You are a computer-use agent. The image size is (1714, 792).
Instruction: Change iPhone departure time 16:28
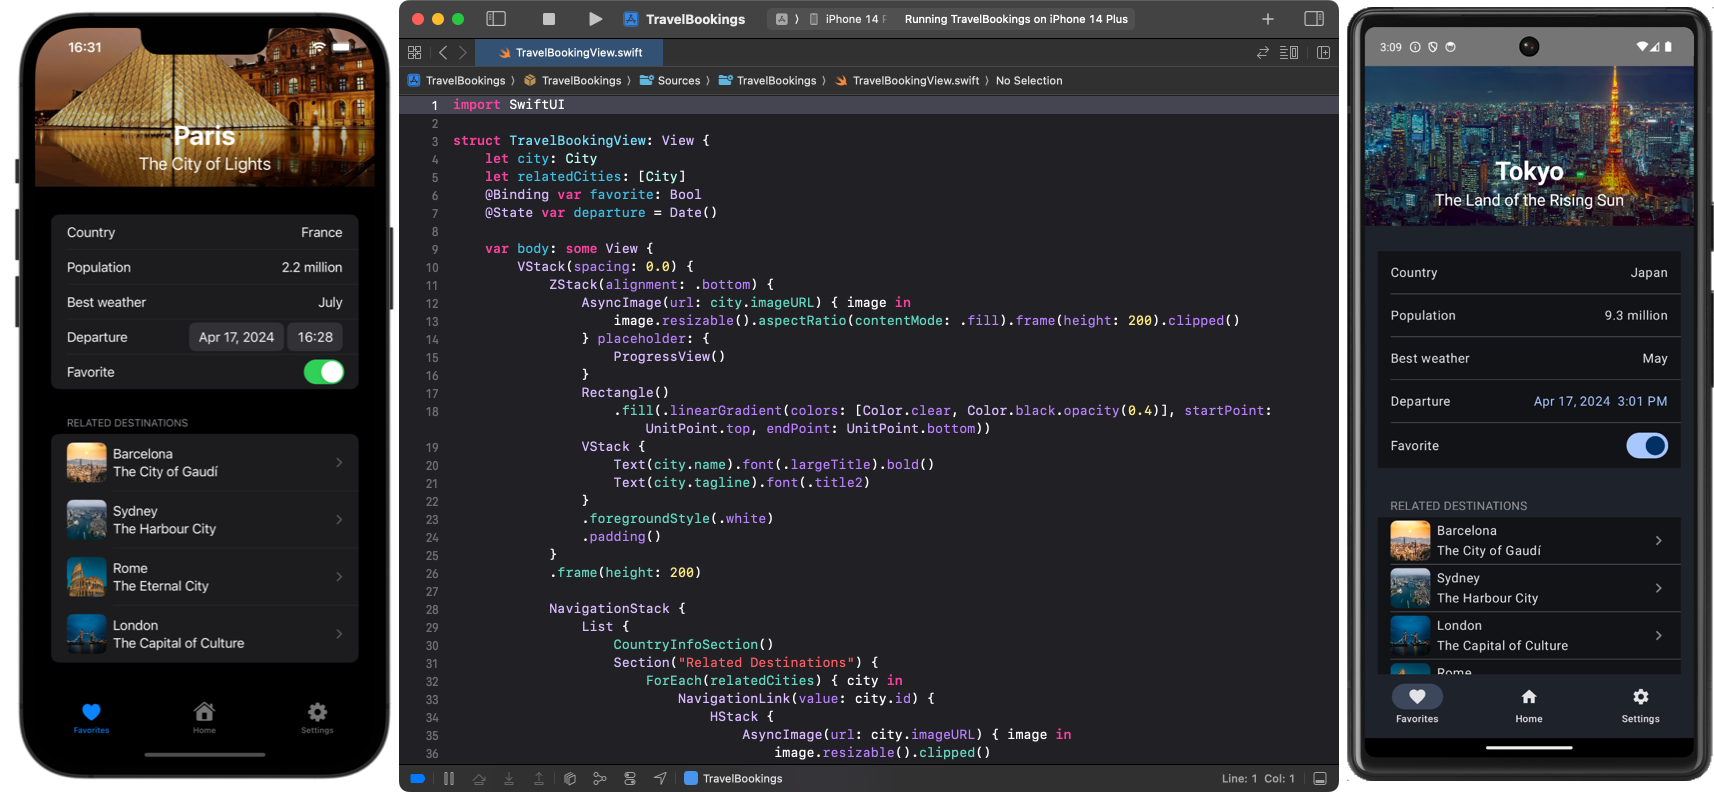point(315,337)
